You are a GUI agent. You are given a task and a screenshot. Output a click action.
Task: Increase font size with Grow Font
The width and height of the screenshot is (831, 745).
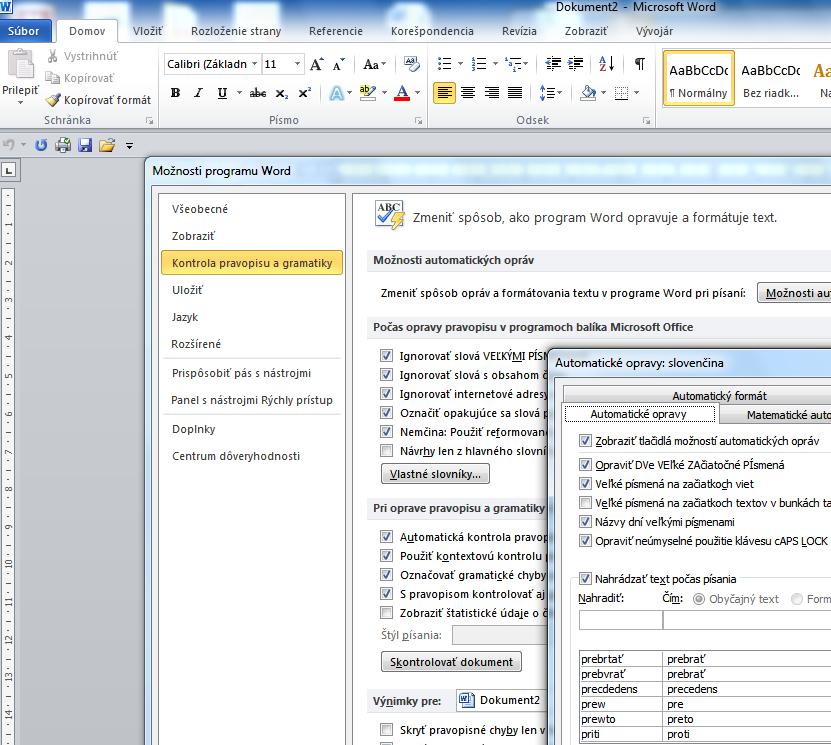[x=316, y=65]
